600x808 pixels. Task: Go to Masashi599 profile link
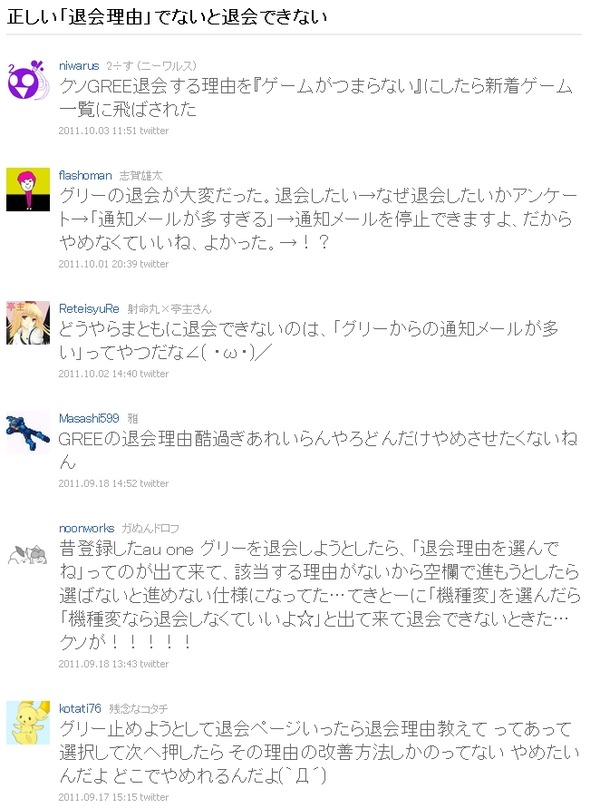89,418
